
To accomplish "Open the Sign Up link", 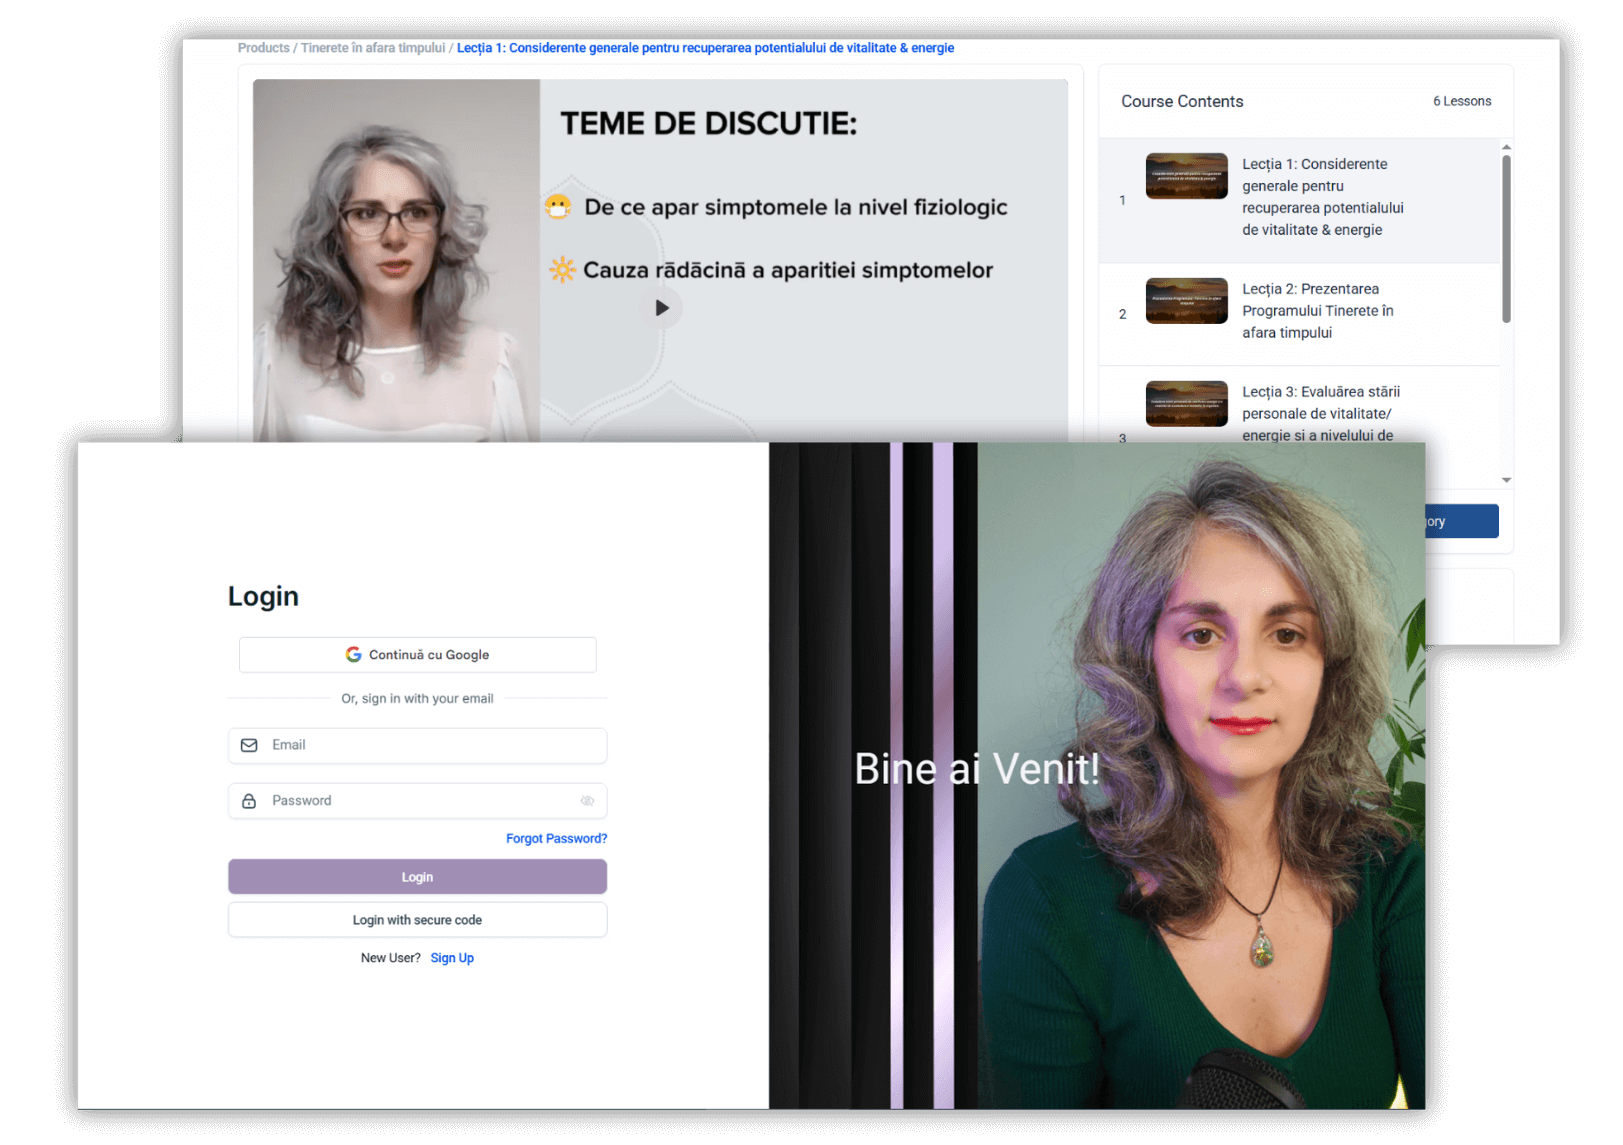I will pyautogui.click(x=452, y=958).
